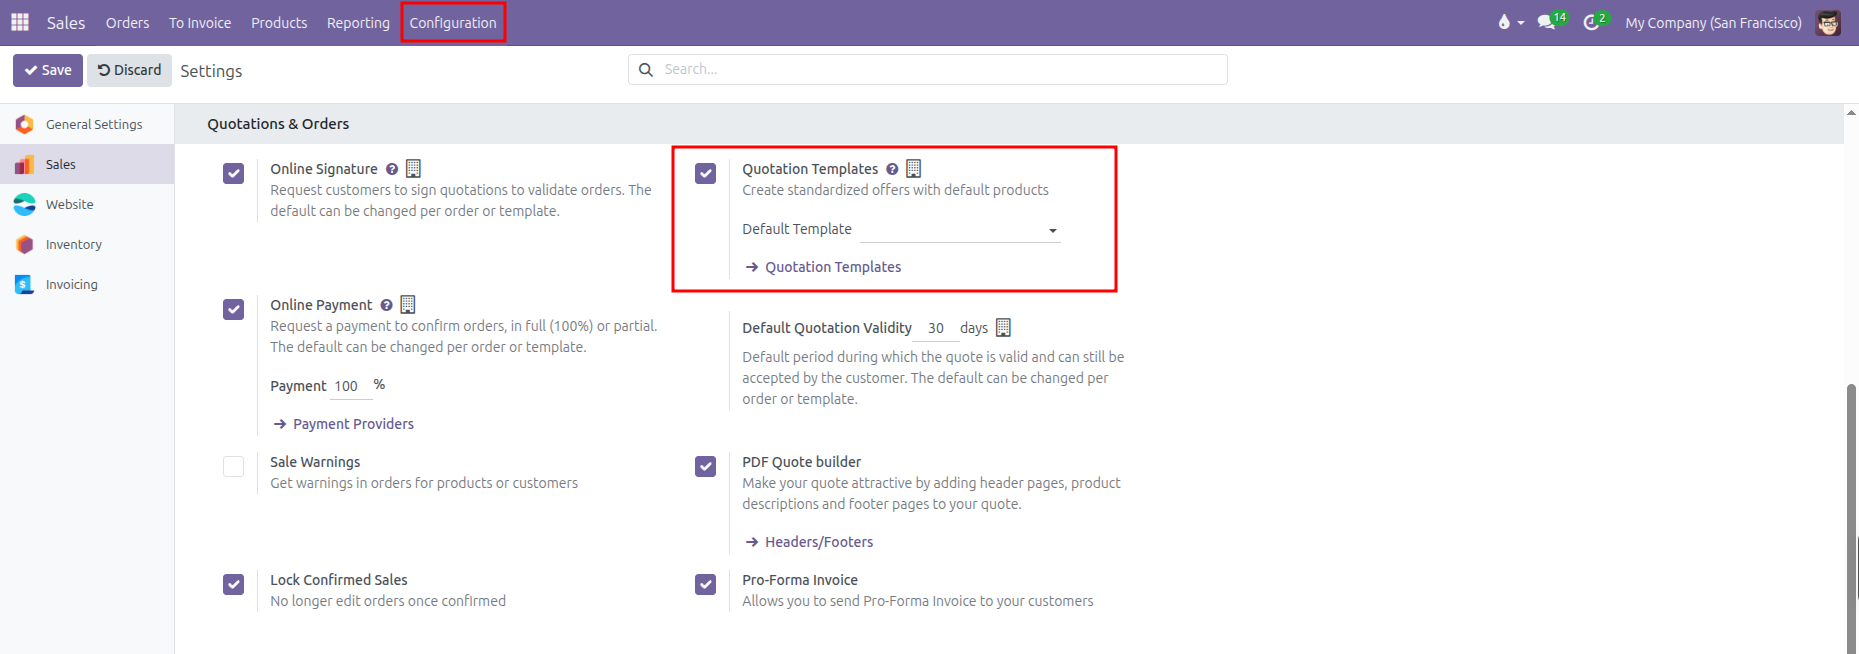The image size is (1859, 654).
Task: Click the PDF Quote builder label
Action: 801,462
